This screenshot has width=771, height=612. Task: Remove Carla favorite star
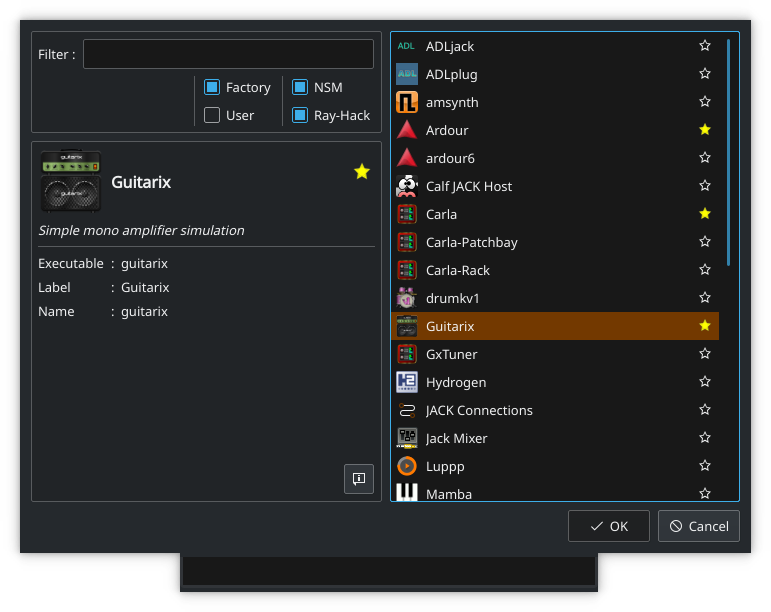[705, 214]
